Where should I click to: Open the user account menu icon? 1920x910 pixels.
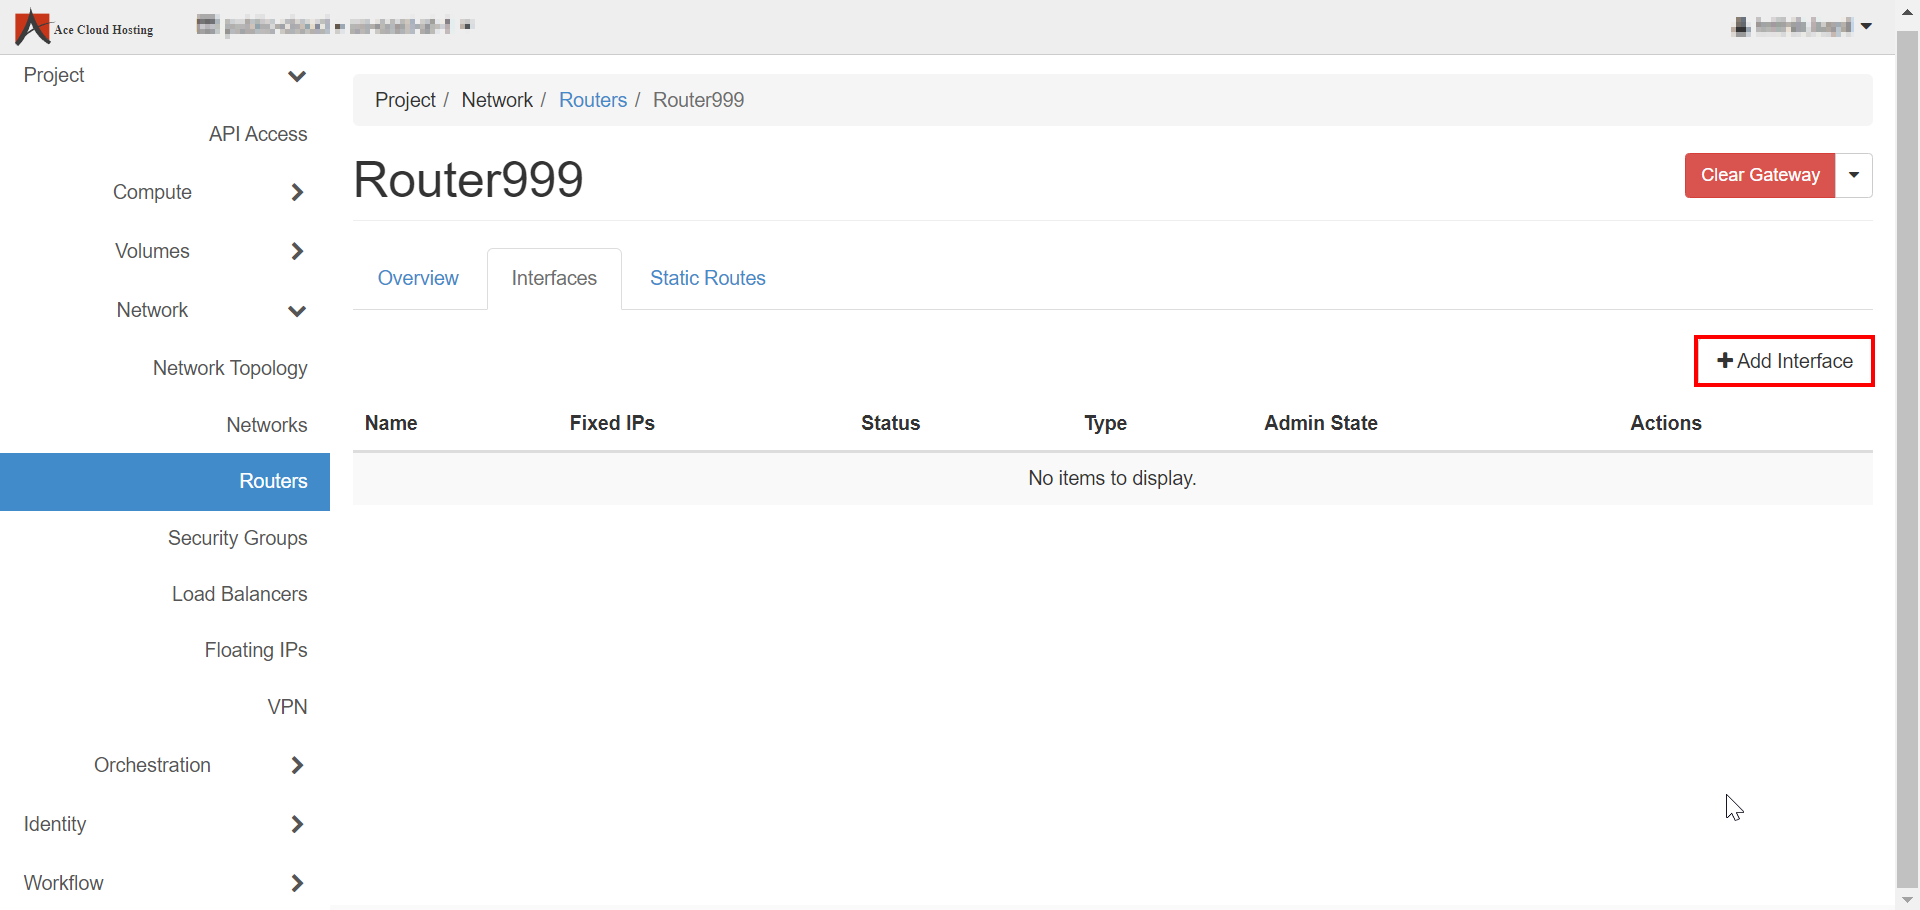tap(1741, 26)
